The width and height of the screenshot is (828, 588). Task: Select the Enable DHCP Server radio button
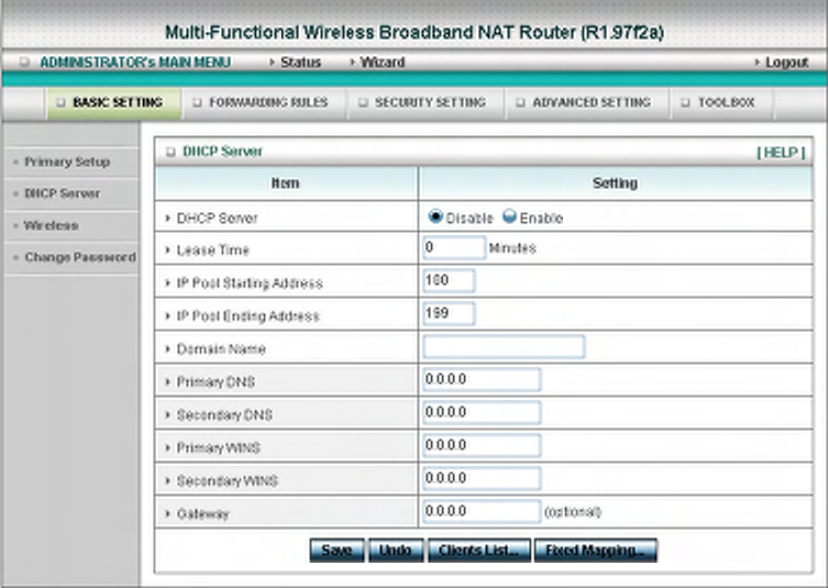(509, 216)
